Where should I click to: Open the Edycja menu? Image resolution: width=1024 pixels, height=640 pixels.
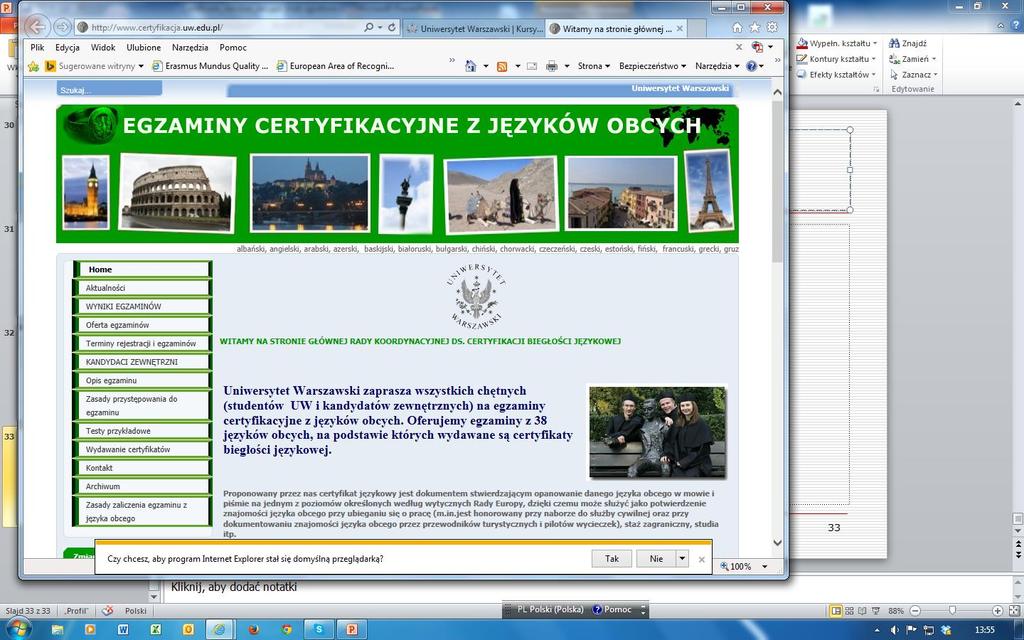click(x=67, y=47)
